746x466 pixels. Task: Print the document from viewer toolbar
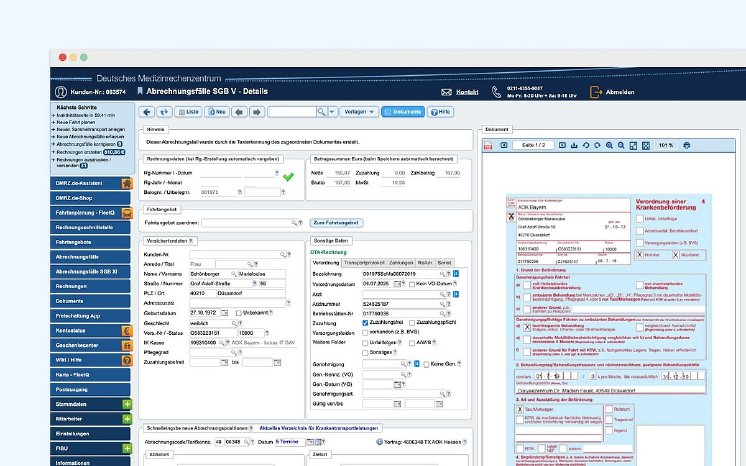(687, 145)
